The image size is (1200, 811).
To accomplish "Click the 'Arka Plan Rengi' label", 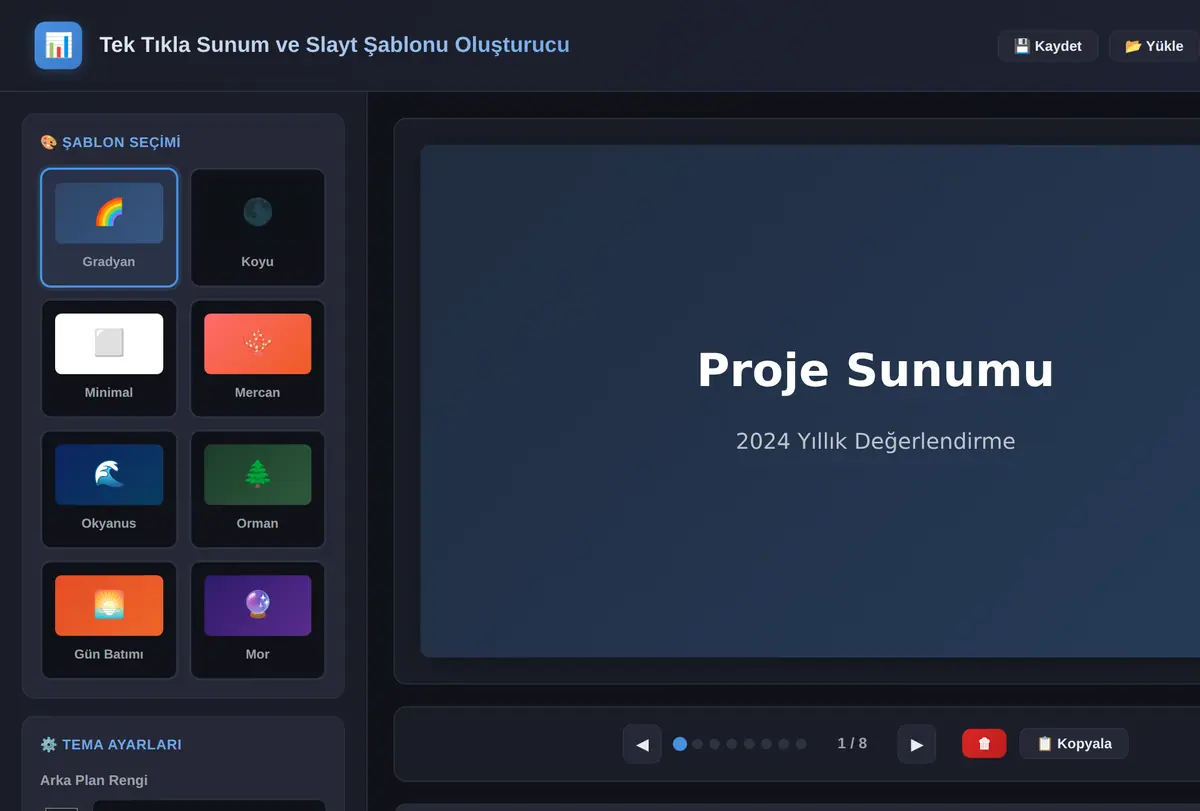I will [x=94, y=780].
